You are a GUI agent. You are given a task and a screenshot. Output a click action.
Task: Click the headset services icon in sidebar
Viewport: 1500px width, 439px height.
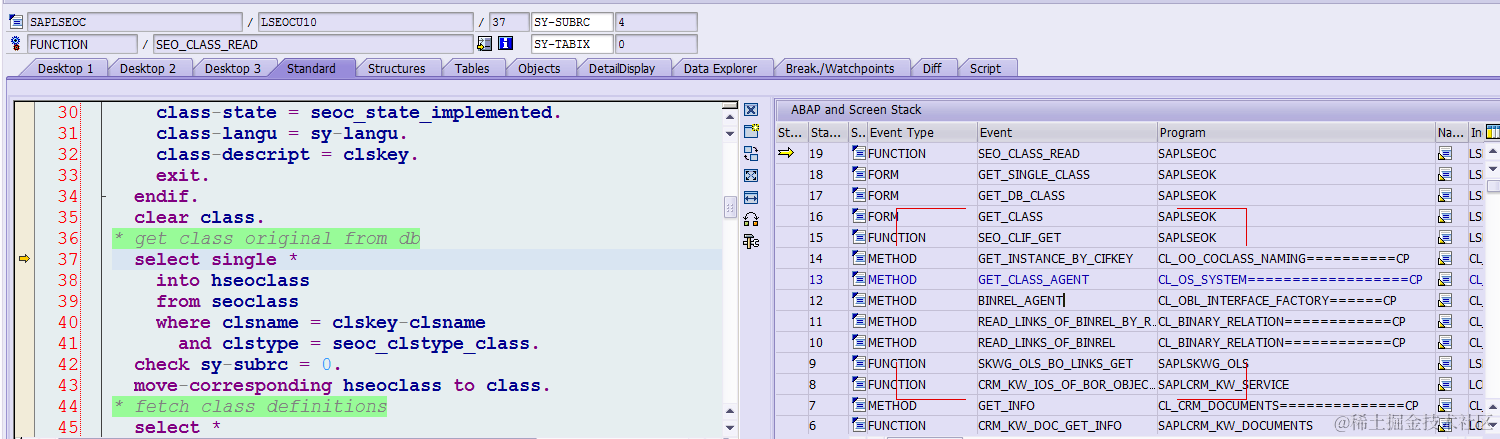751,219
